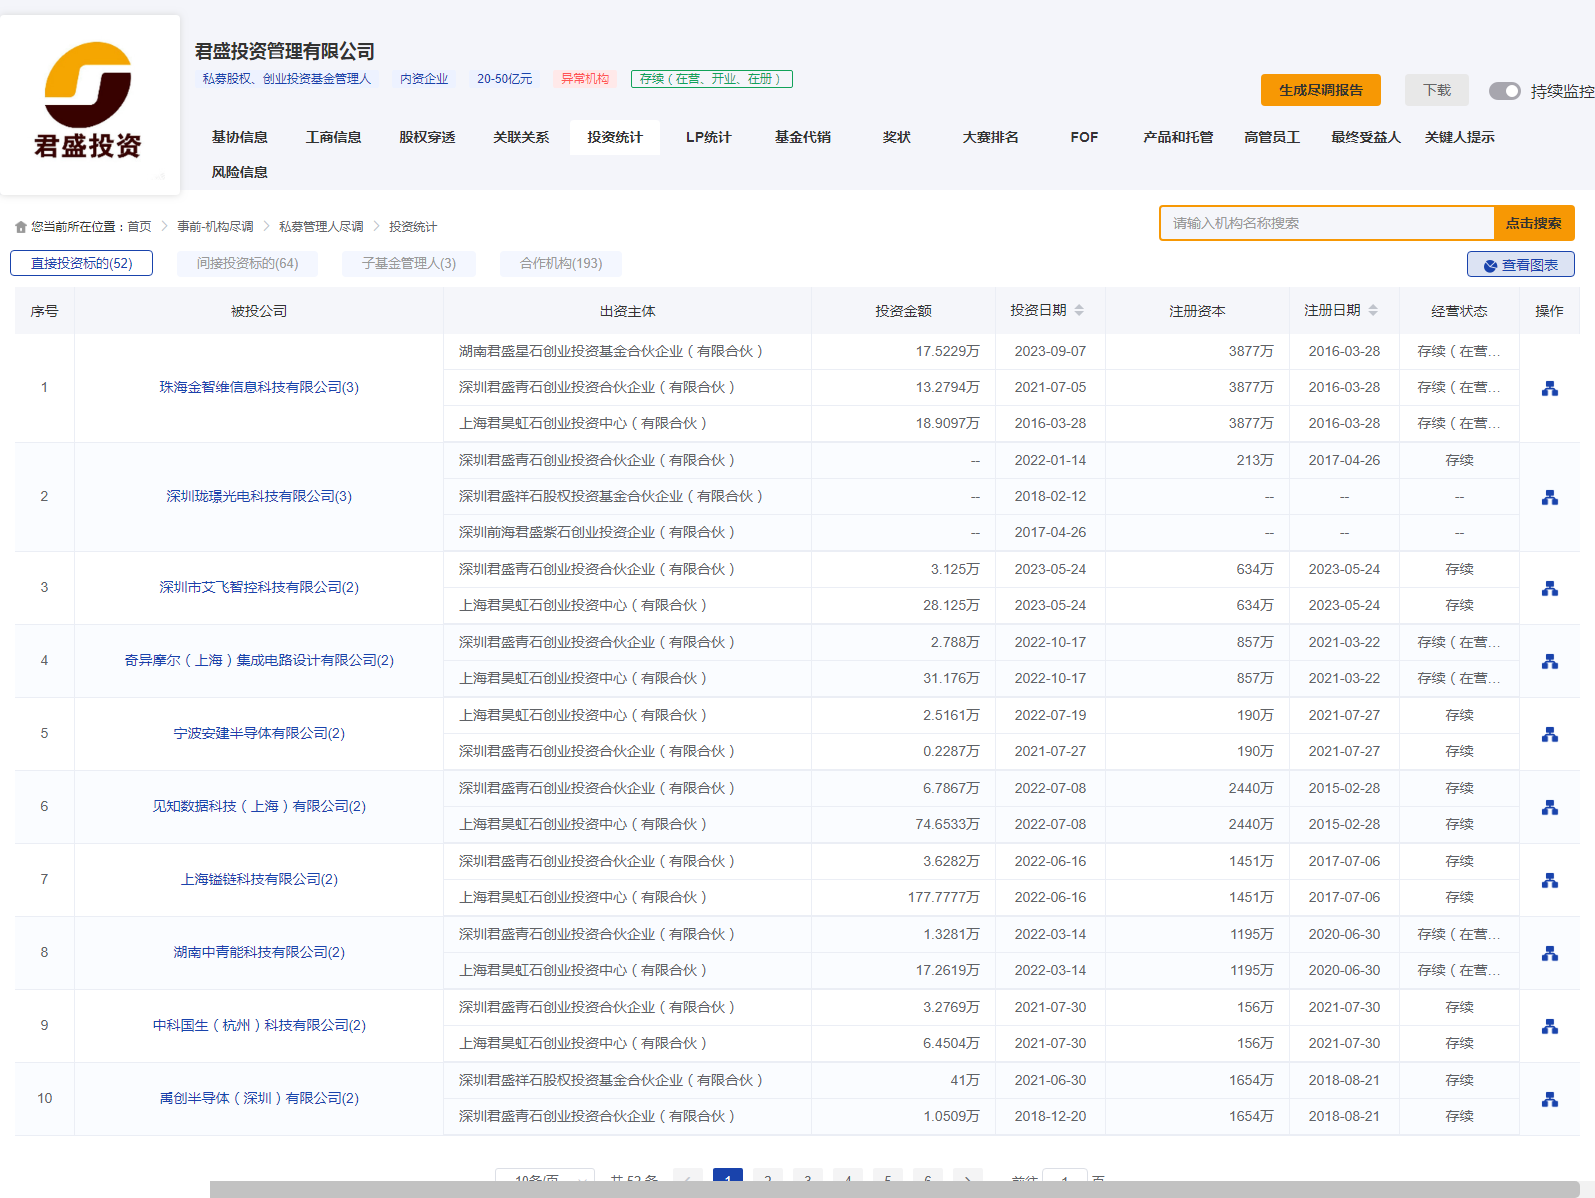This screenshot has height=1198, width=1595.
Task: Click the institution name search field
Action: click(1326, 223)
